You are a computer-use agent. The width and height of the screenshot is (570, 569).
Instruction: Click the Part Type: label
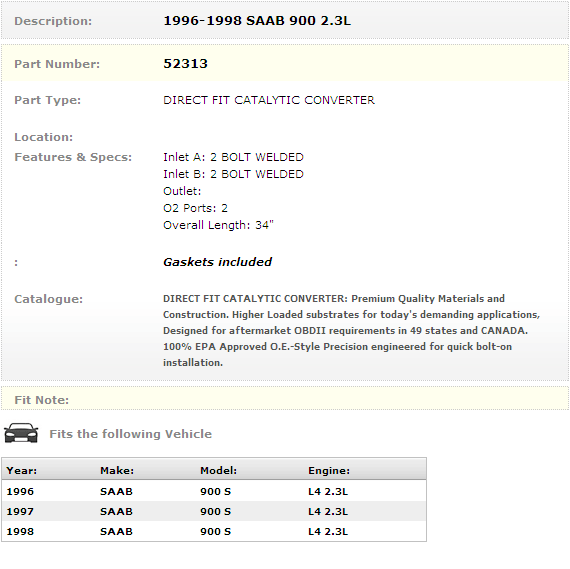[x=48, y=100]
